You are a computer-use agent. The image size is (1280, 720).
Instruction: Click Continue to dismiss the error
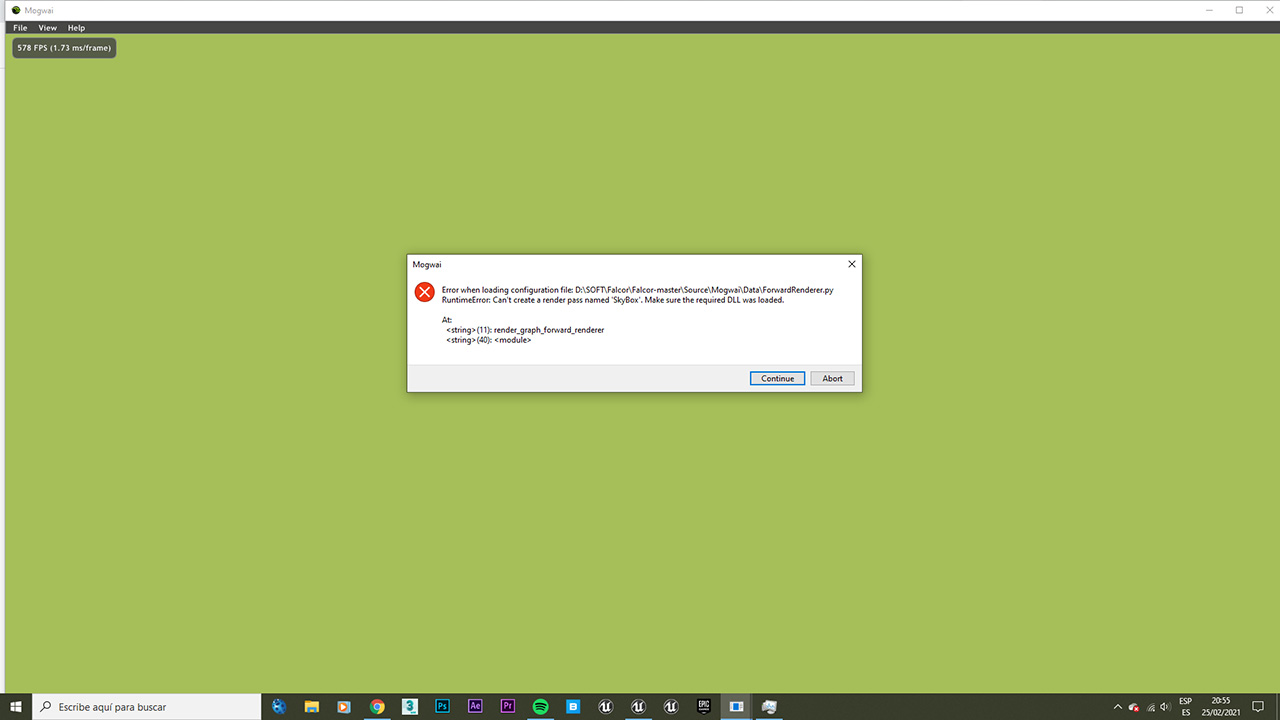777,378
